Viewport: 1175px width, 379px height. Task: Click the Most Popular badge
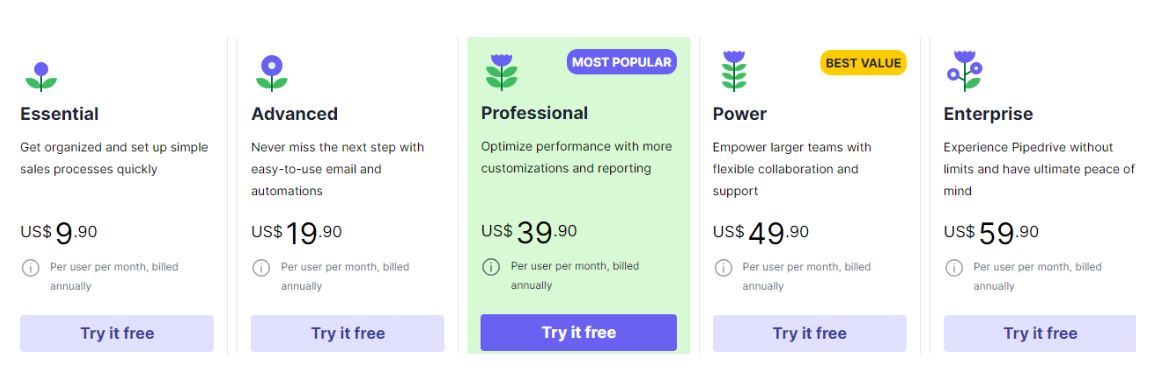click(x=621, y=62)
